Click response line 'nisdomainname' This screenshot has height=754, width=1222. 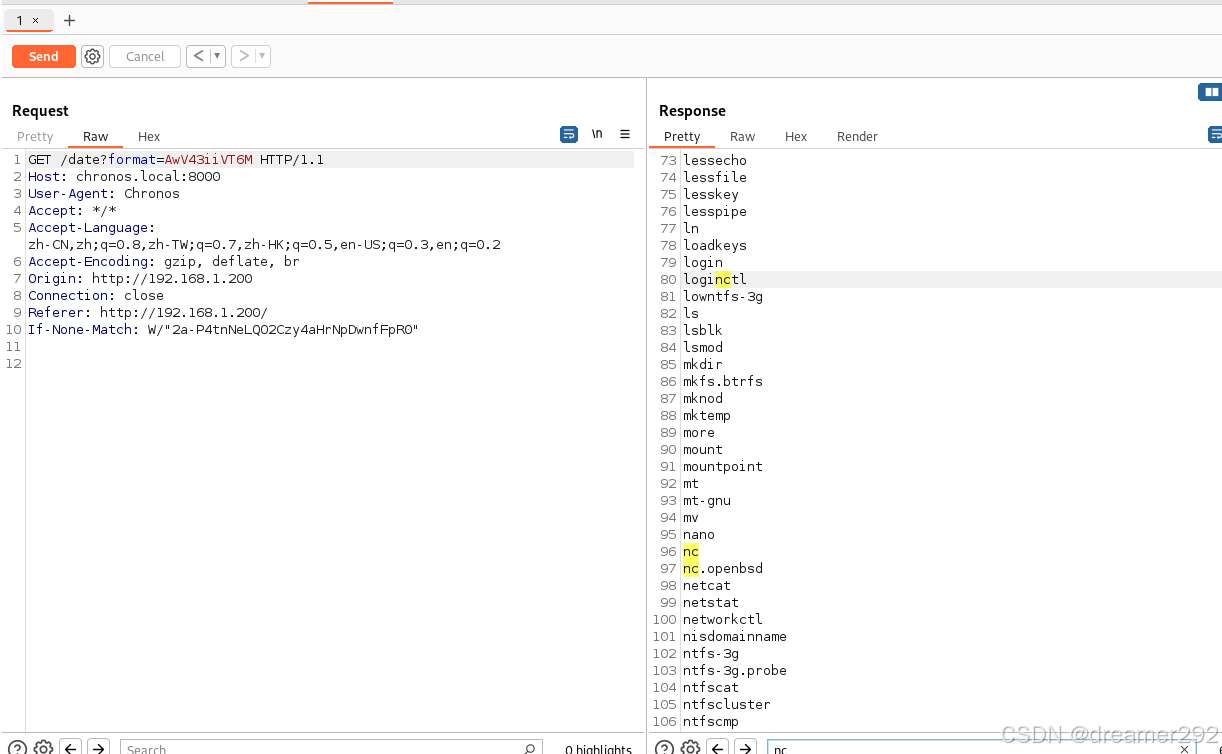tap(735, 636)
